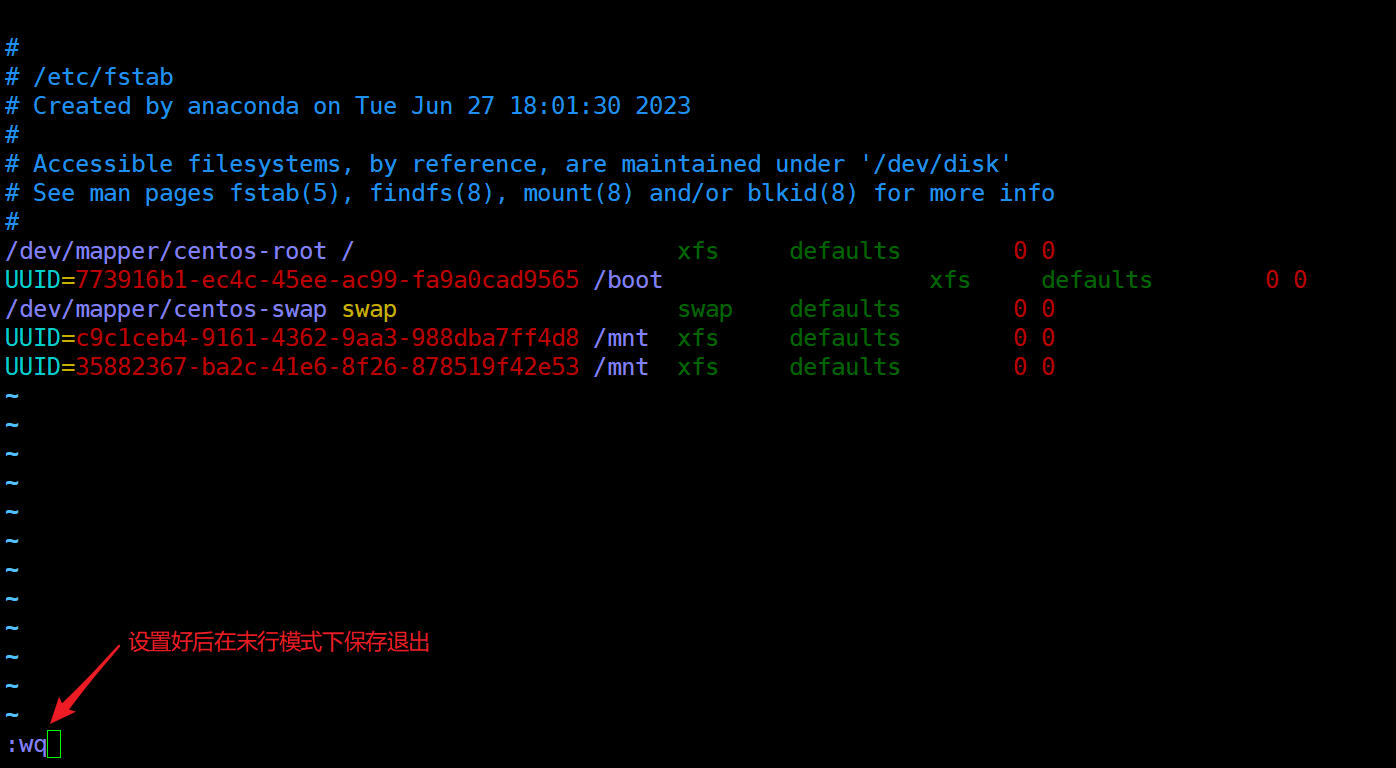
Task: Click UUID 35882367-ba2c-41e6-8f26-878519f42e53
Action: [327, 367]
